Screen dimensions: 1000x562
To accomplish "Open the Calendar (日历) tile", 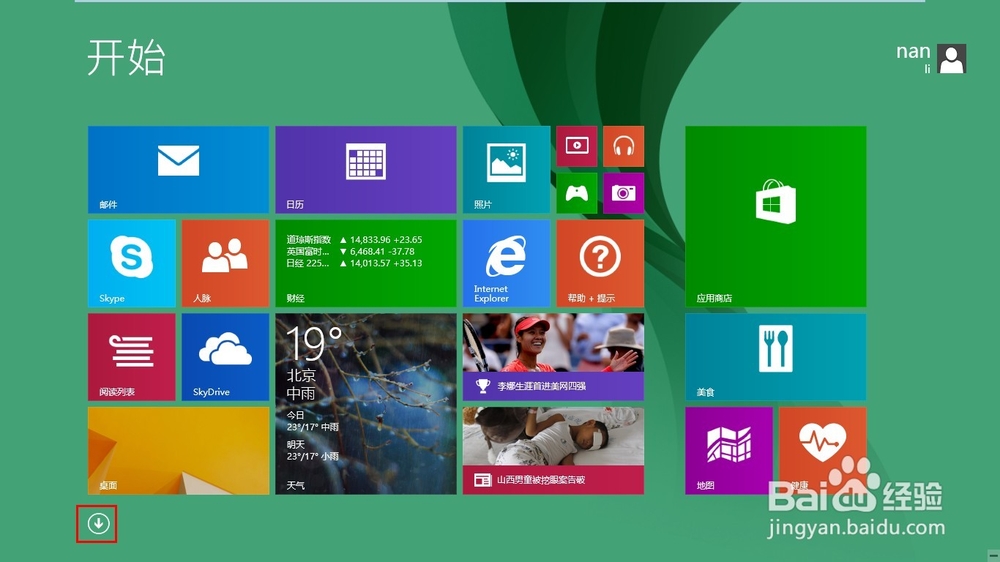I will (x=366, y=170).
